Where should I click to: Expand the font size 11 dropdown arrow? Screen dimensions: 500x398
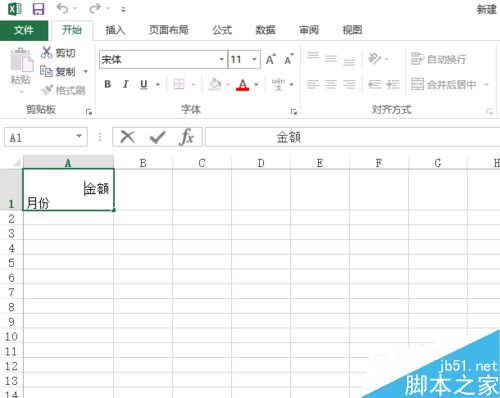click(x=254, y=60)
